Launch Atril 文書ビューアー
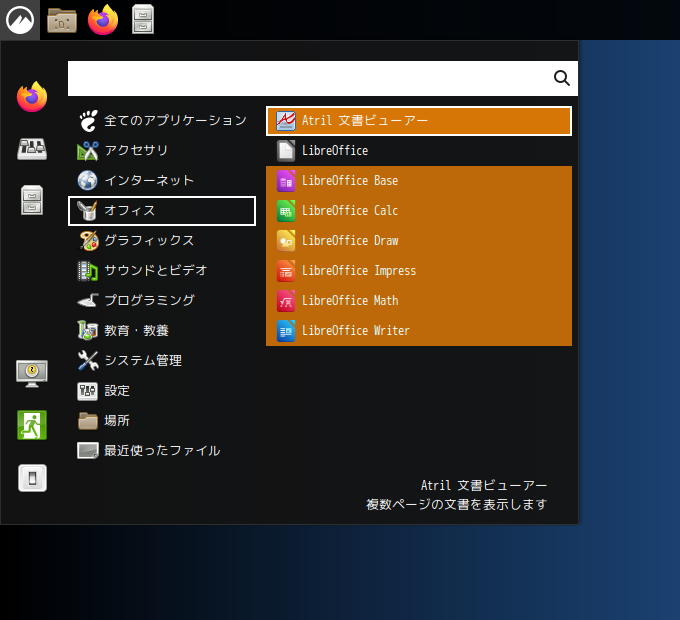The width and height of the screenshot is (680, 620). 419,121
